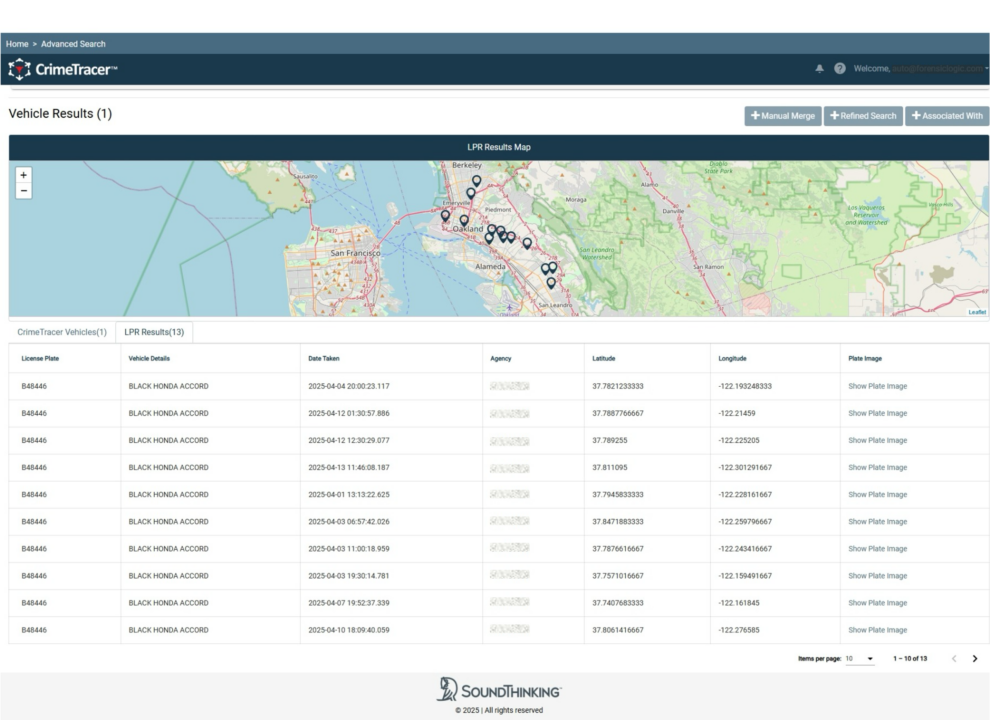Open the Welcome user account menu
990x720 pixels.
(x=921, y=69)
